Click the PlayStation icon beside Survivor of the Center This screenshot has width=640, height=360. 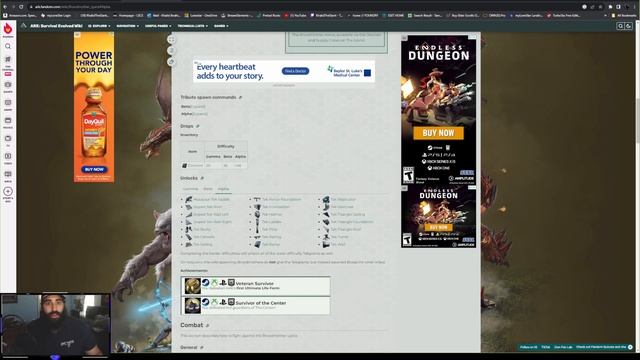[x=223, y=302]
